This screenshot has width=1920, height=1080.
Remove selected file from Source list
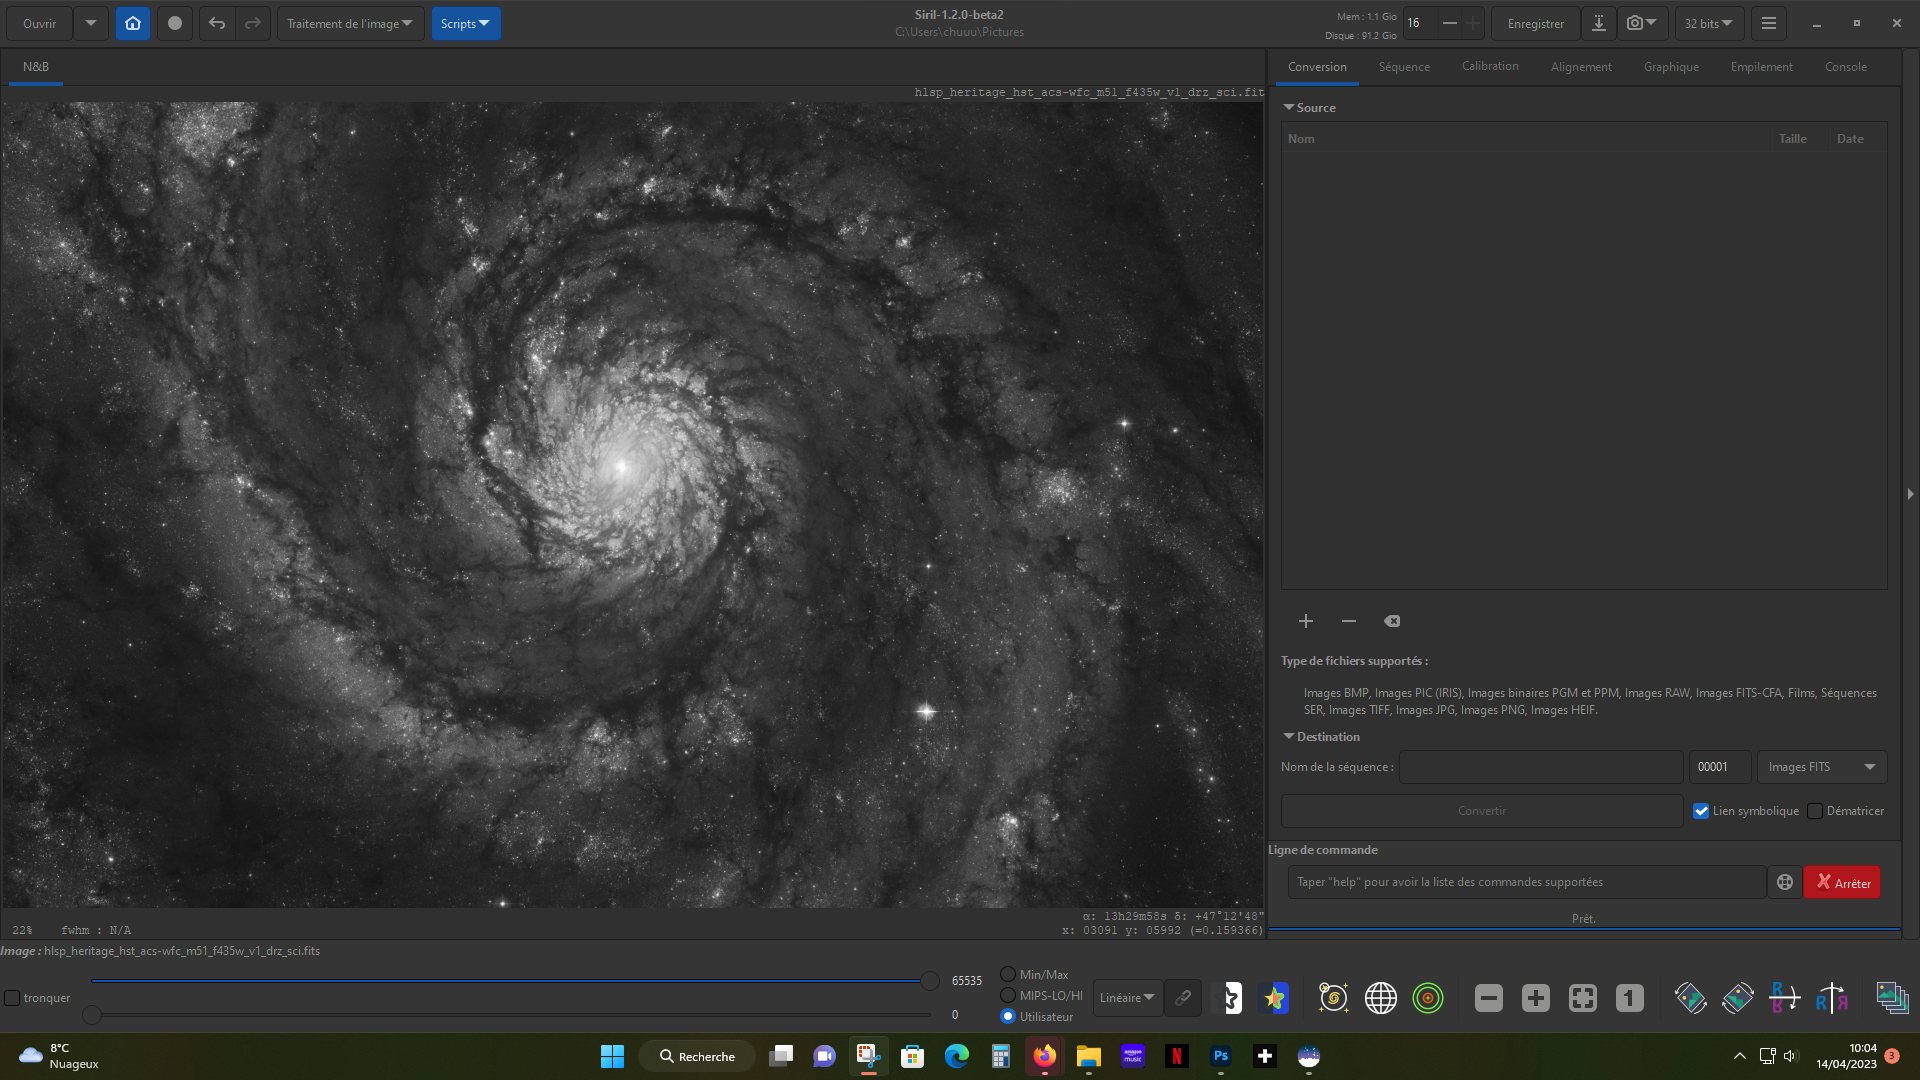click(1349, 621)
